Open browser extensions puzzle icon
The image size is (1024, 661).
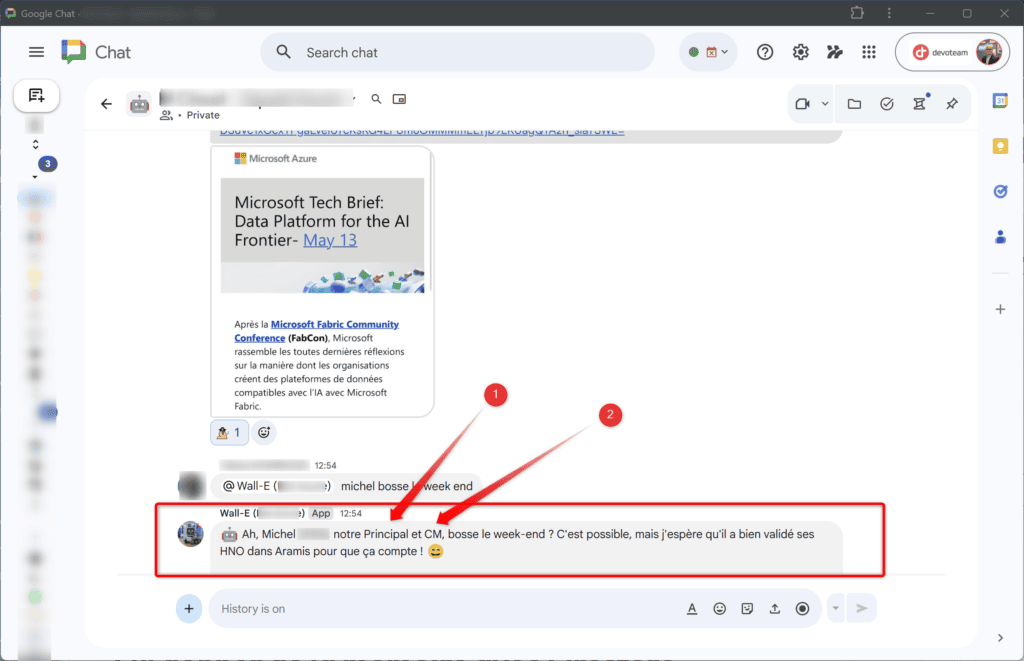pos(857,13)
